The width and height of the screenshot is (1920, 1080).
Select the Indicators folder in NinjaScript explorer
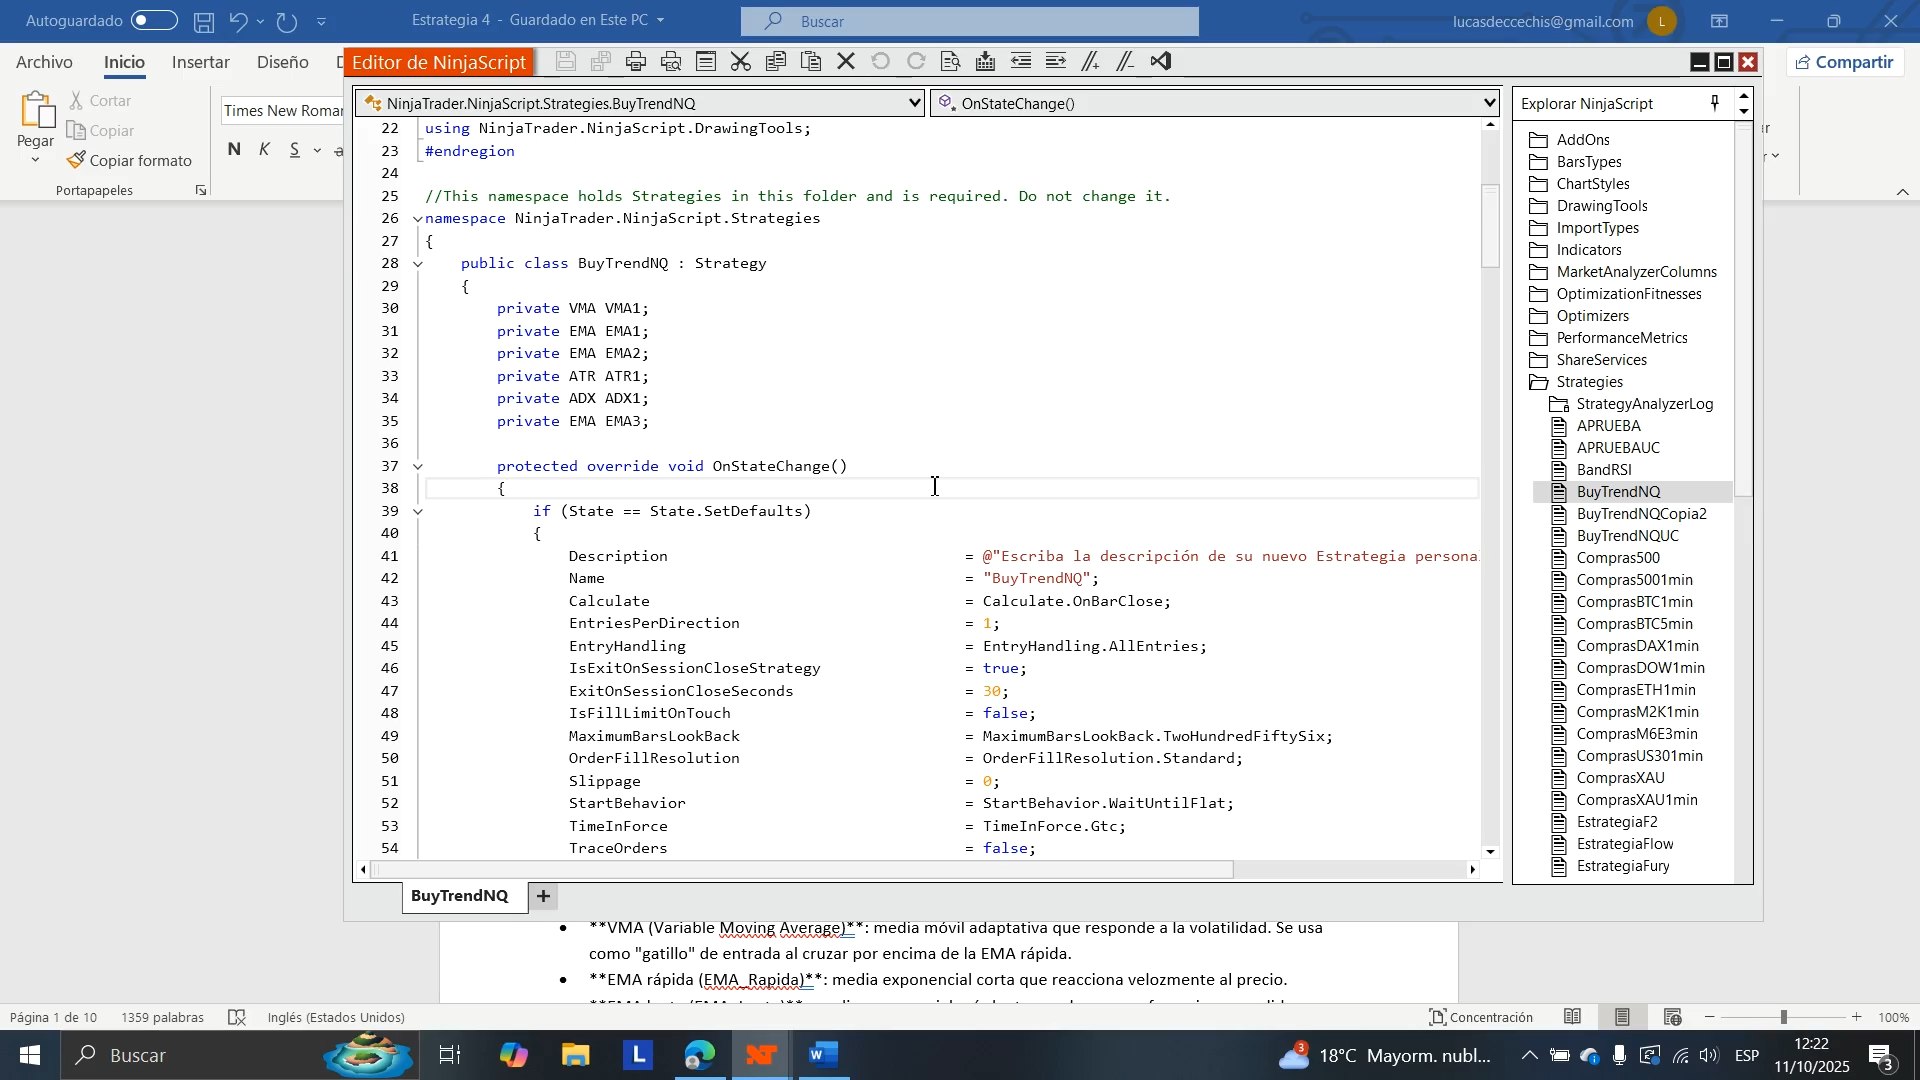[x=1588, y=250]
